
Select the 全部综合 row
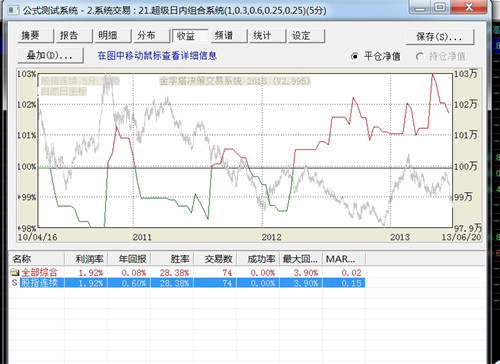click(188, 272)
